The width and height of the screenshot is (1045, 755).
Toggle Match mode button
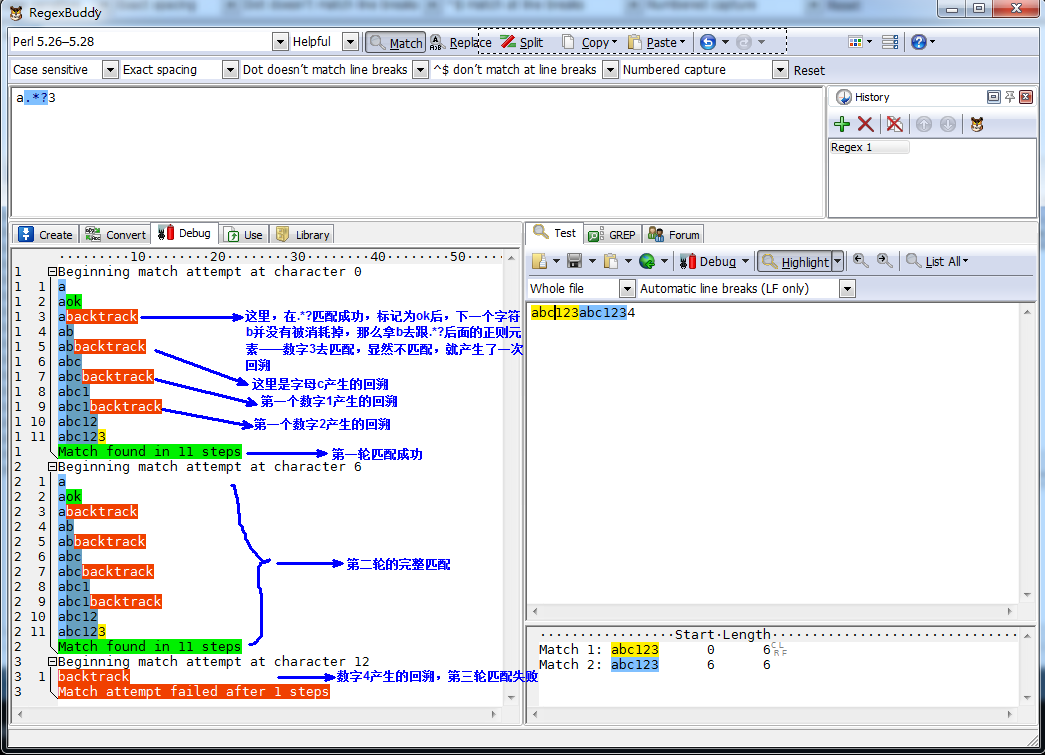click(395, 42)
